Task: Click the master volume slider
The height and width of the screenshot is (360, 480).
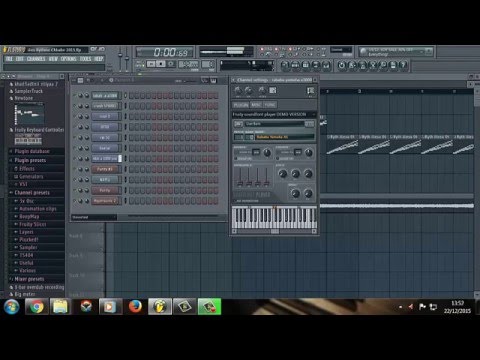Action: [x=120, y=59]
